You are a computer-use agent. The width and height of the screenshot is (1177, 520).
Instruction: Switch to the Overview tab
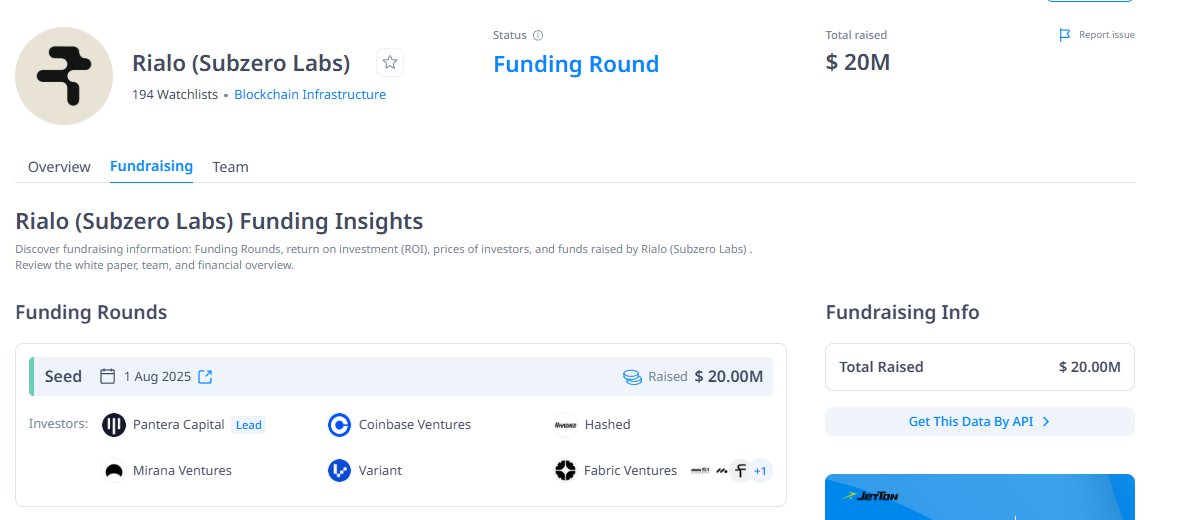pos(59,167)
